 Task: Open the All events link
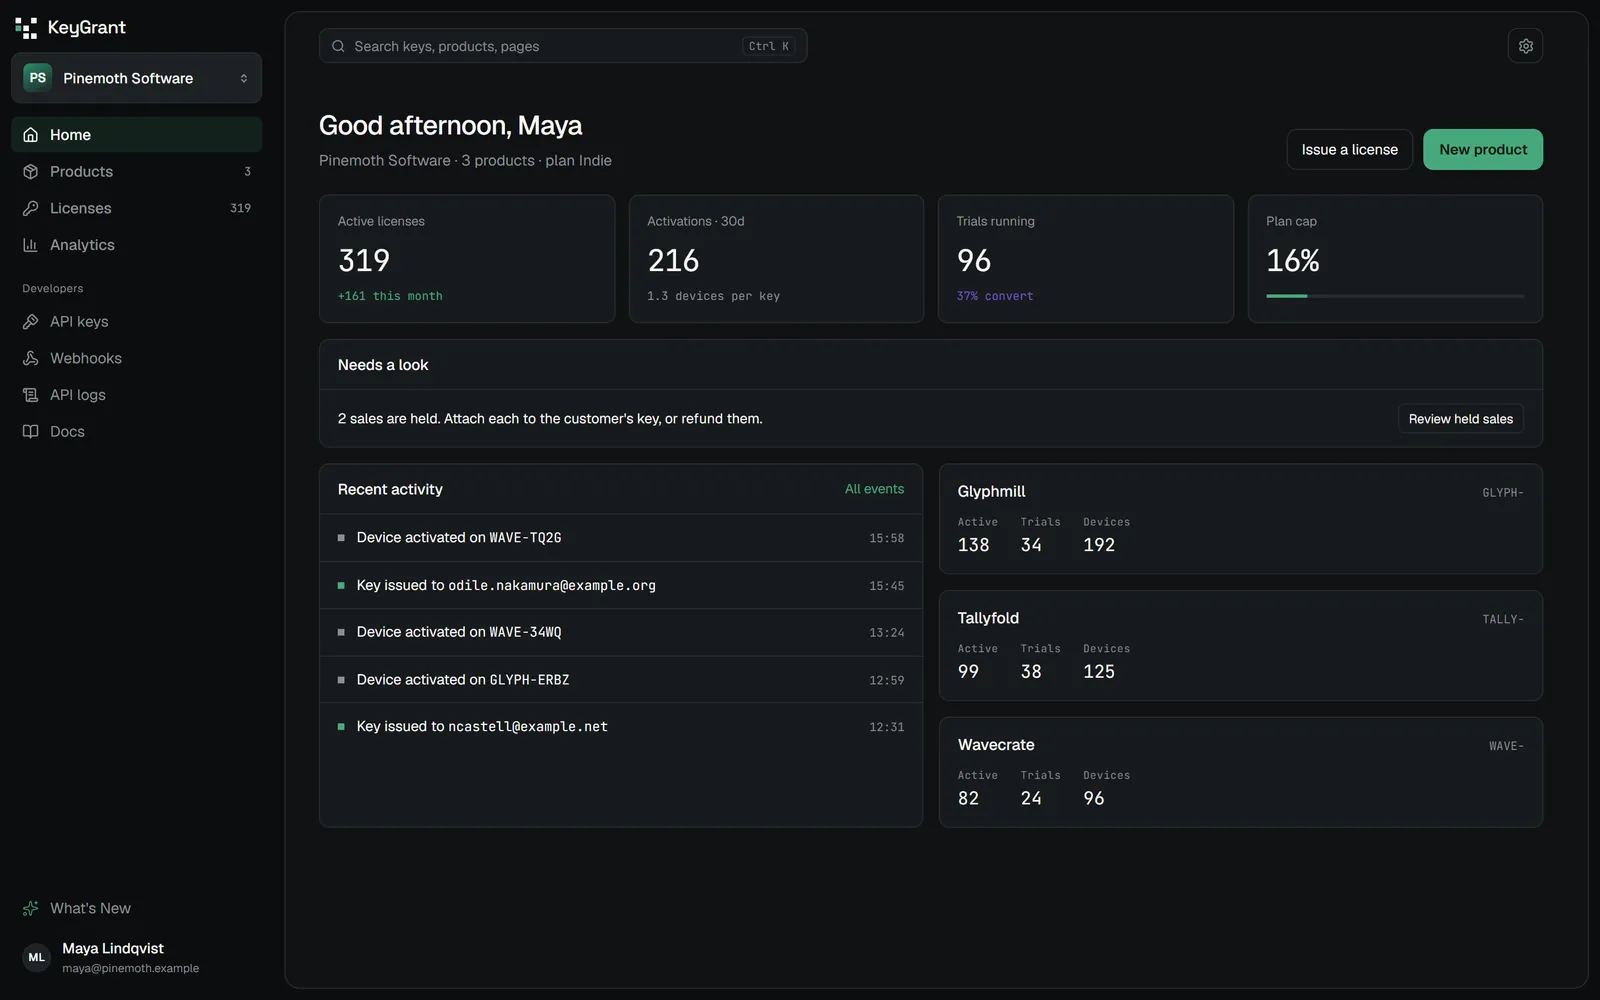(874, 489)
